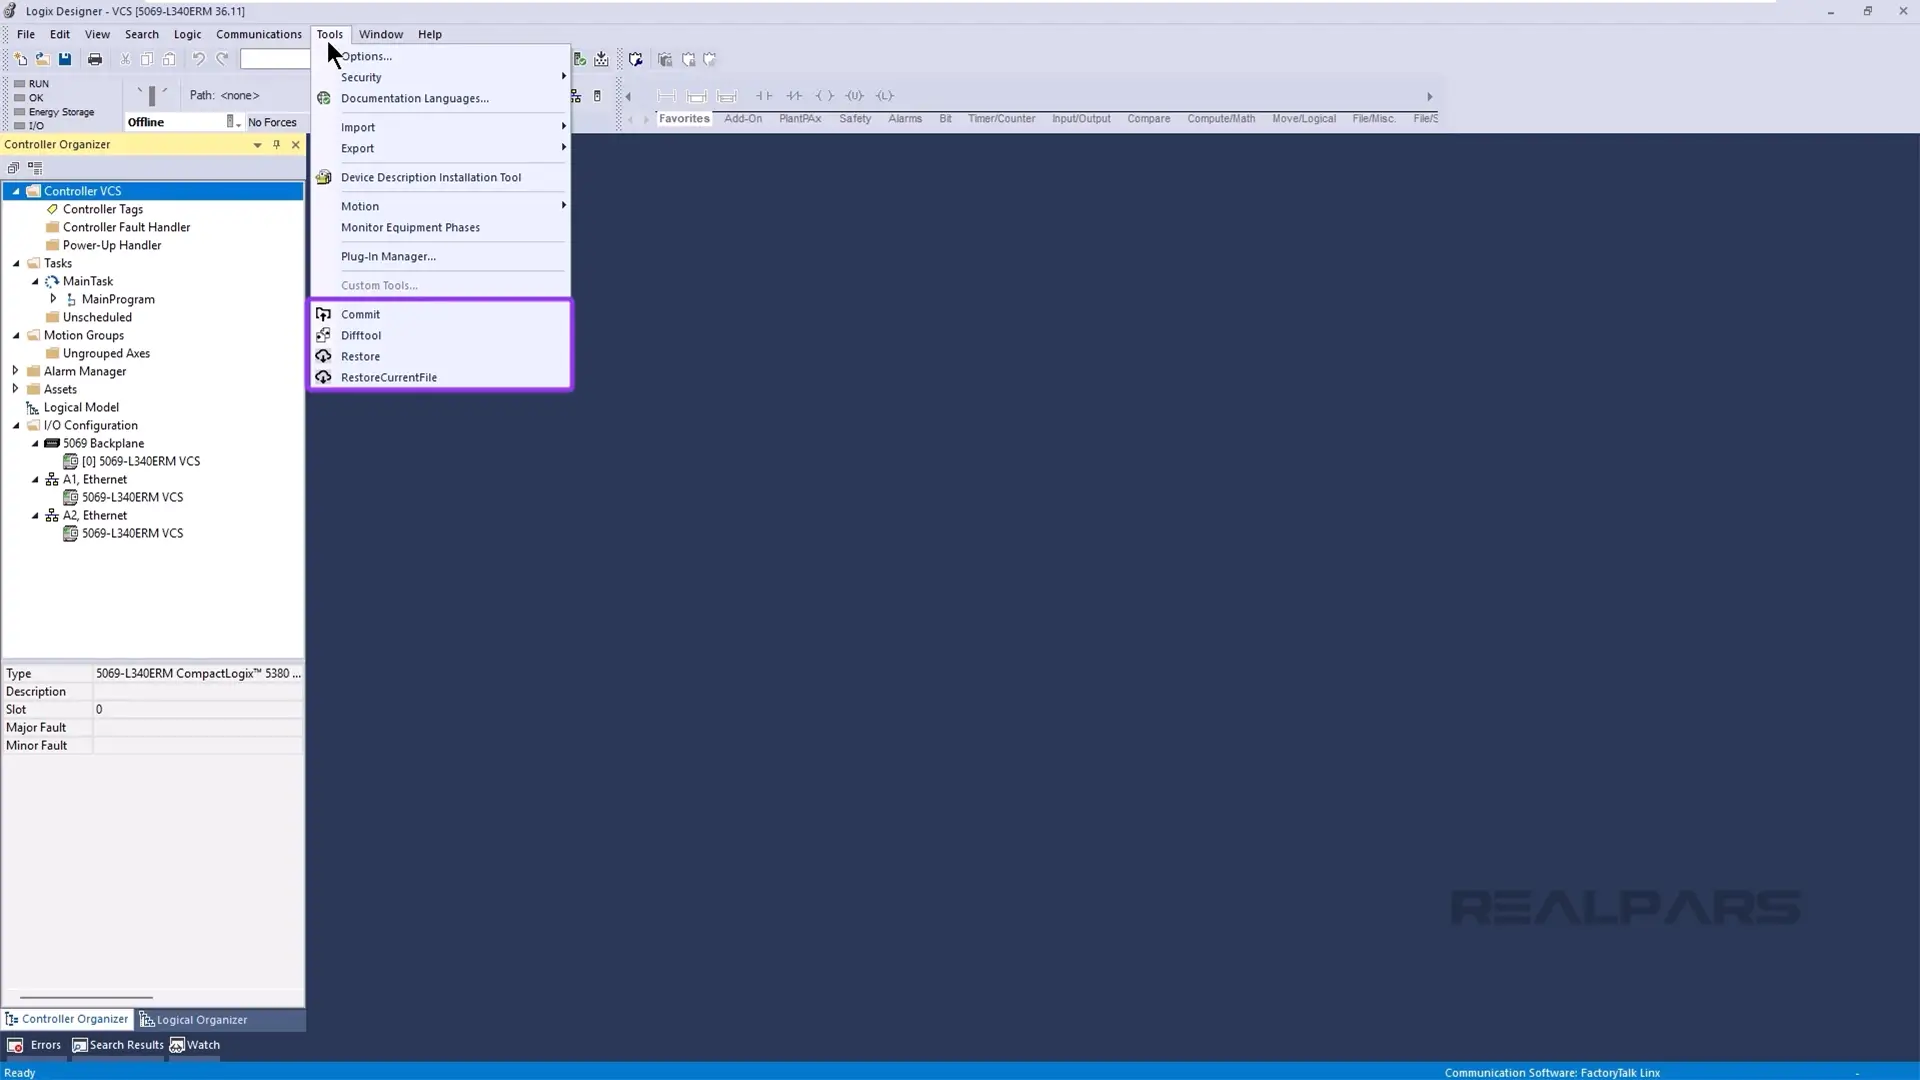
Task: Select Commit from the Tools menu
Action: click(x=360, y=314)
